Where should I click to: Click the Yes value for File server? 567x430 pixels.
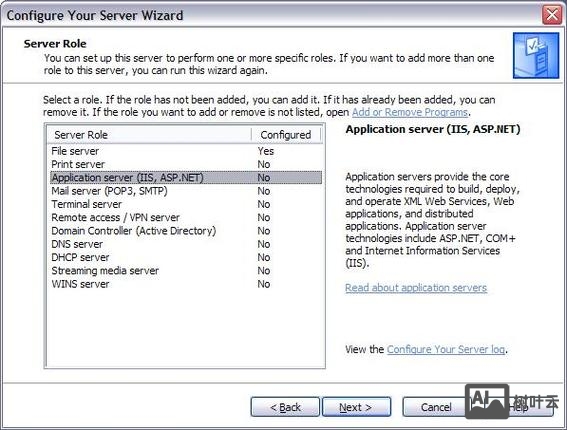(266, 151)
